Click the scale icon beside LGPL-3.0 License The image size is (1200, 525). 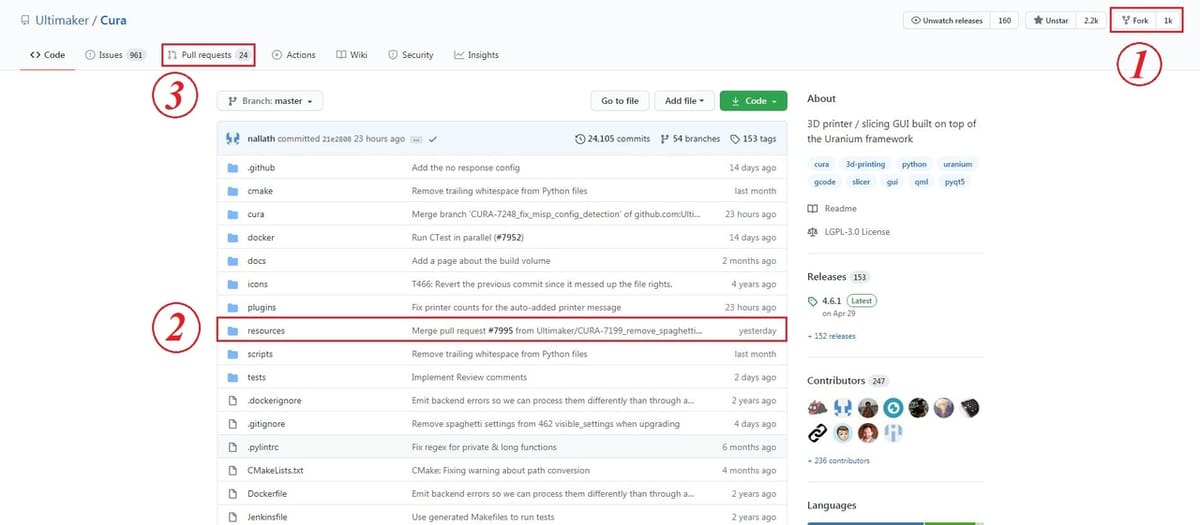coord(813,232)
